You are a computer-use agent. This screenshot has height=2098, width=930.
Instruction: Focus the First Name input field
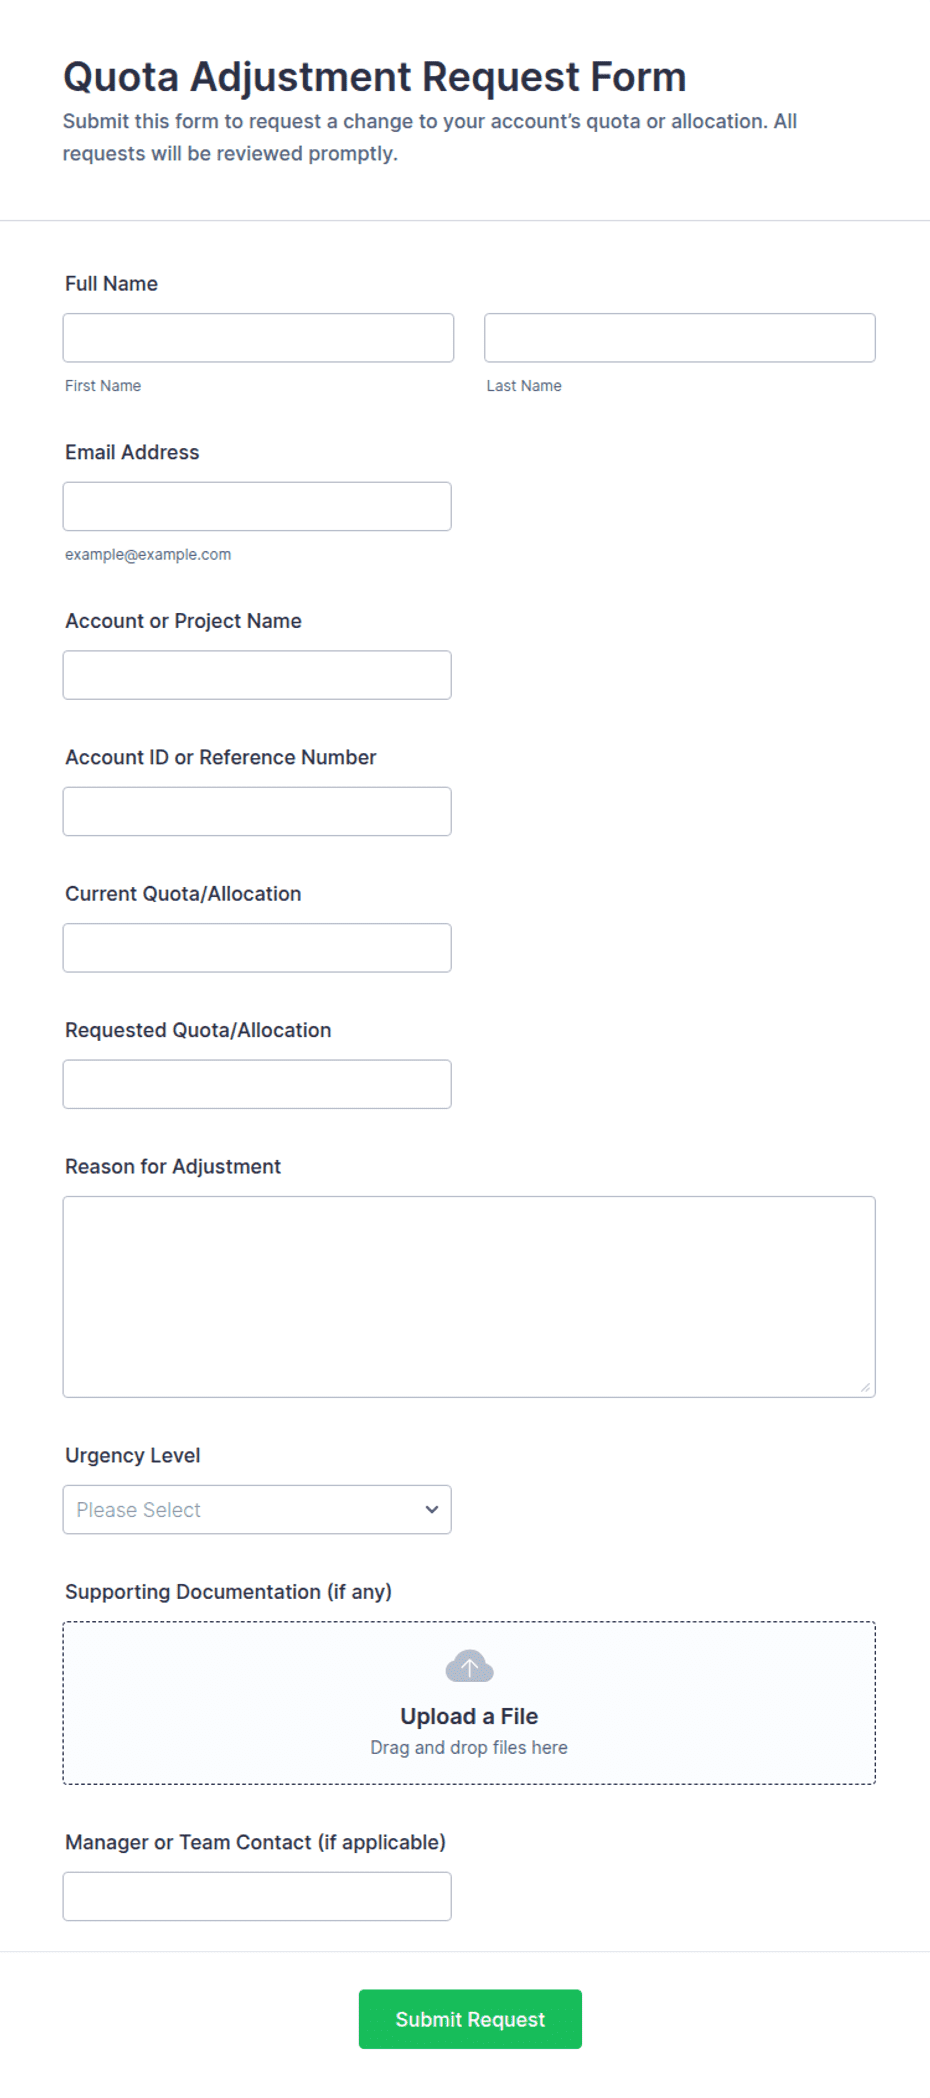(x=258, y=338)
